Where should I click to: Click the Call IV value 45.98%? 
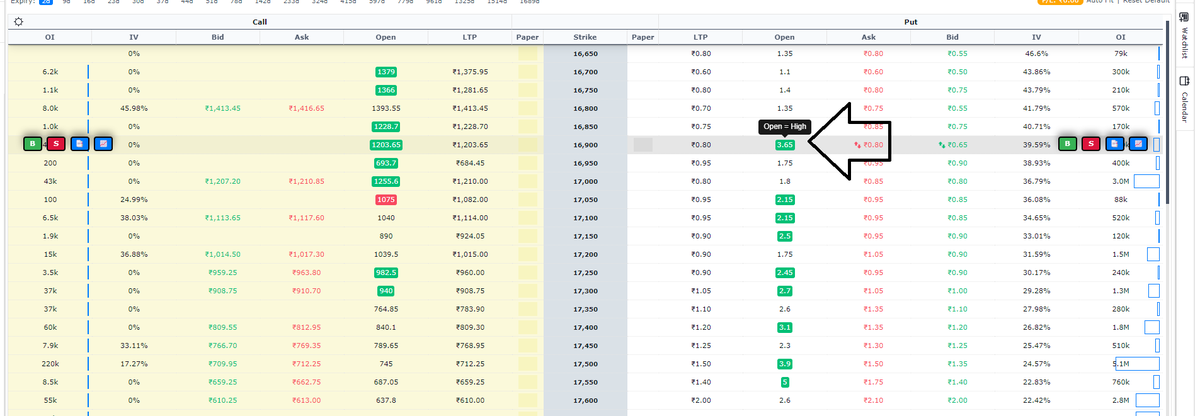(134, 108)
